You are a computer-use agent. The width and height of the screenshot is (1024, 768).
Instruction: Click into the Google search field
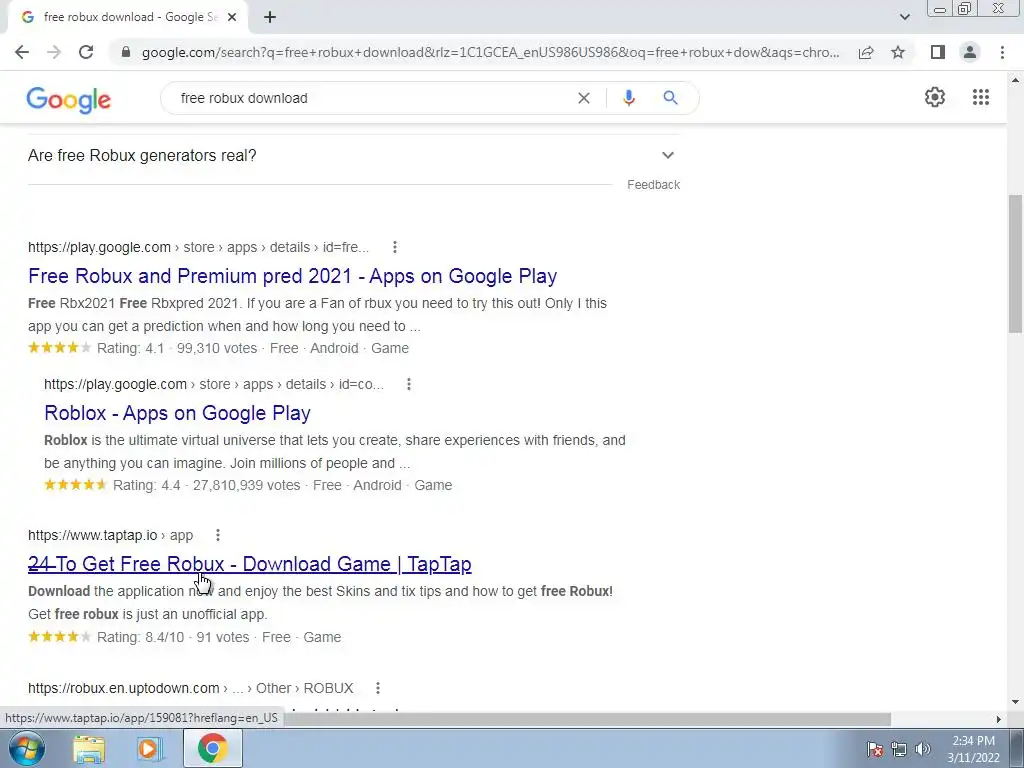pos(372,98)
